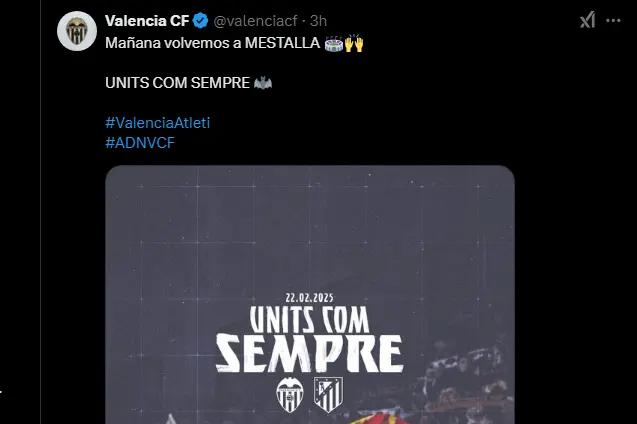Visit the @valenciacf handle
This screenshot has width=637, height=424.
[256, 21]
